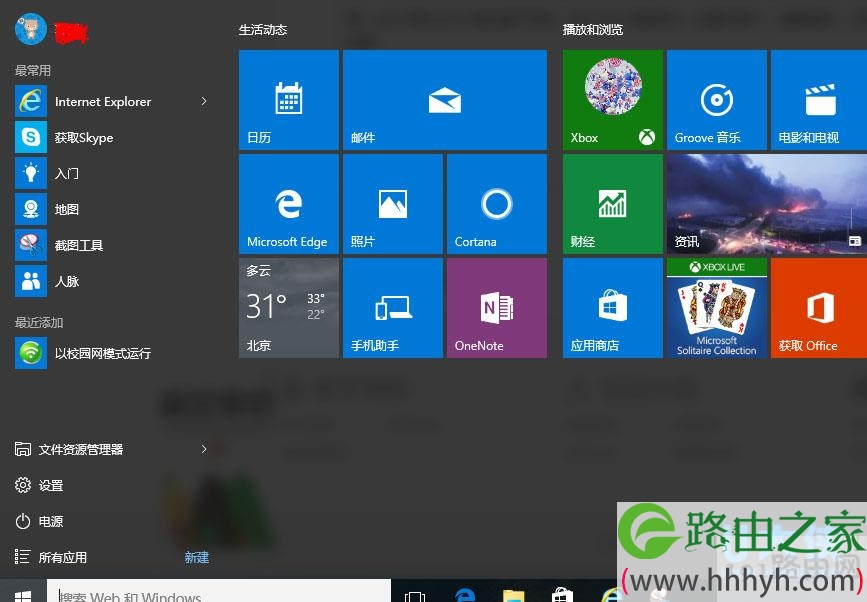The image size is (867, 602).
Task: Open the Photos (照片) tile
Action: (x=393, y=204)
